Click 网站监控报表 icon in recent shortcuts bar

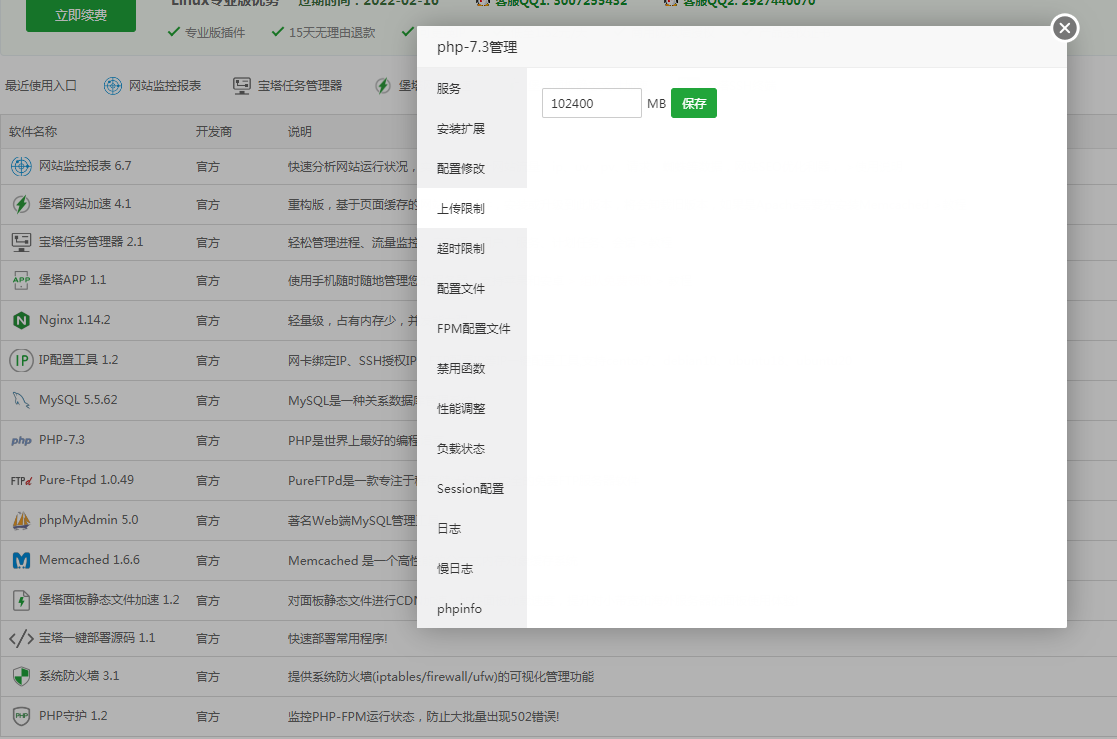click(x=113, y=86)
